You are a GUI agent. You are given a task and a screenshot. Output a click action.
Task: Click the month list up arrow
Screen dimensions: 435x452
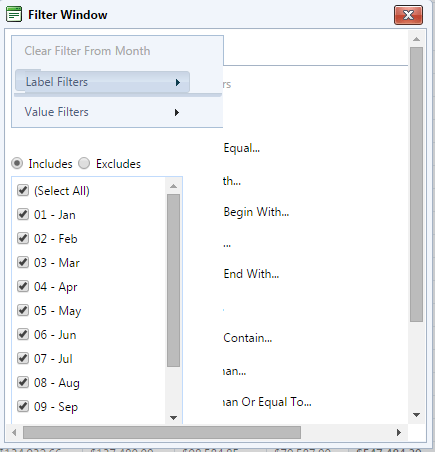tap(173, 186)
